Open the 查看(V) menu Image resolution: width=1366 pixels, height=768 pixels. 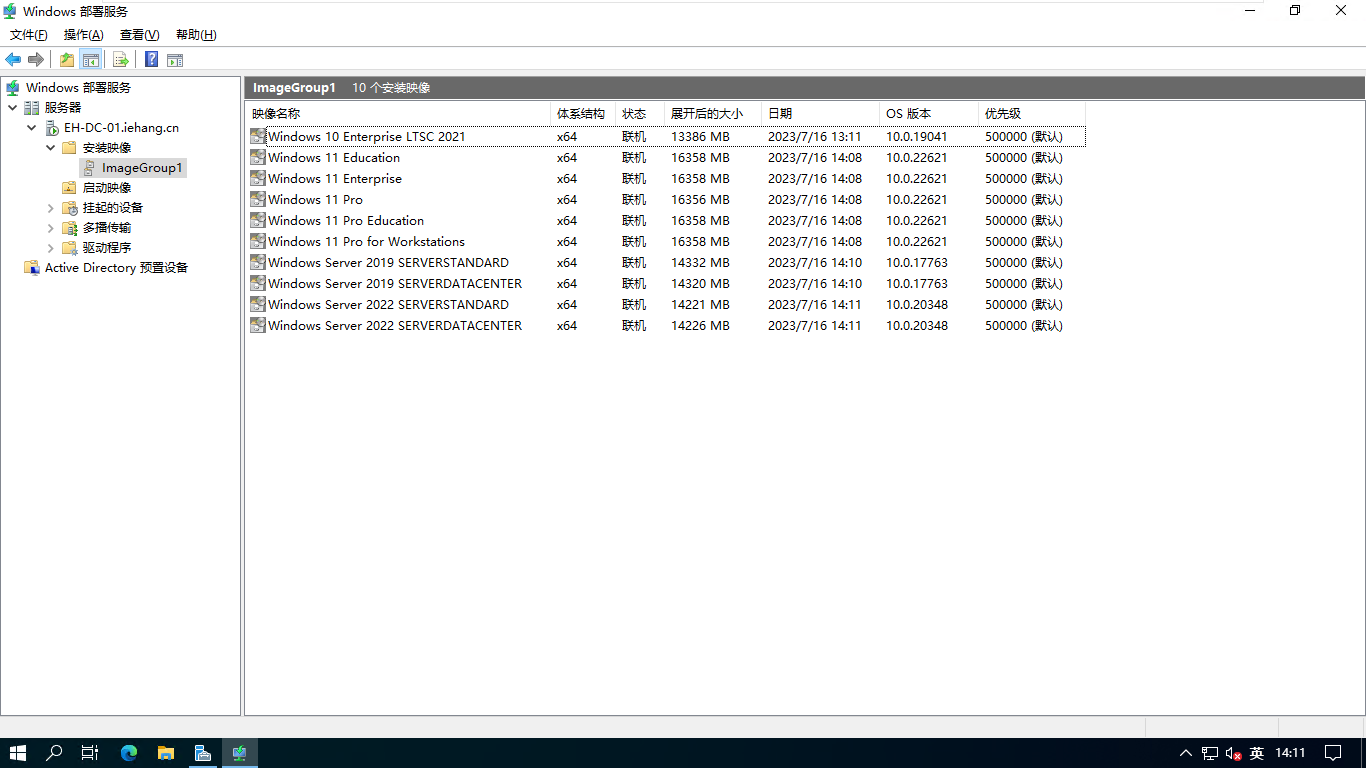[x=139, y=35]
